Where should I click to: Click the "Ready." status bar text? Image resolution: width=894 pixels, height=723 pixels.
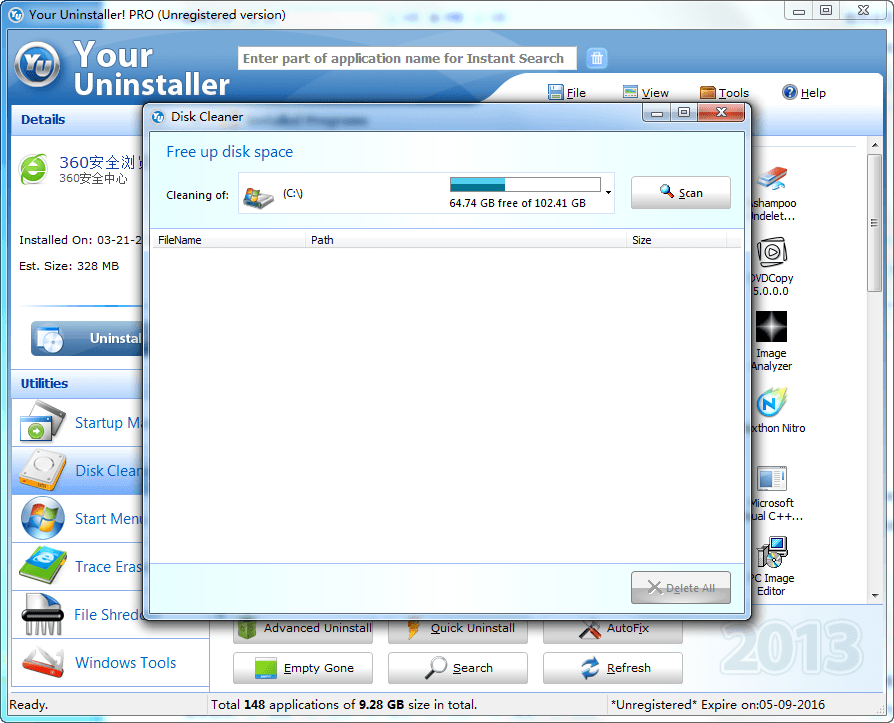click(x=29, y=705)
